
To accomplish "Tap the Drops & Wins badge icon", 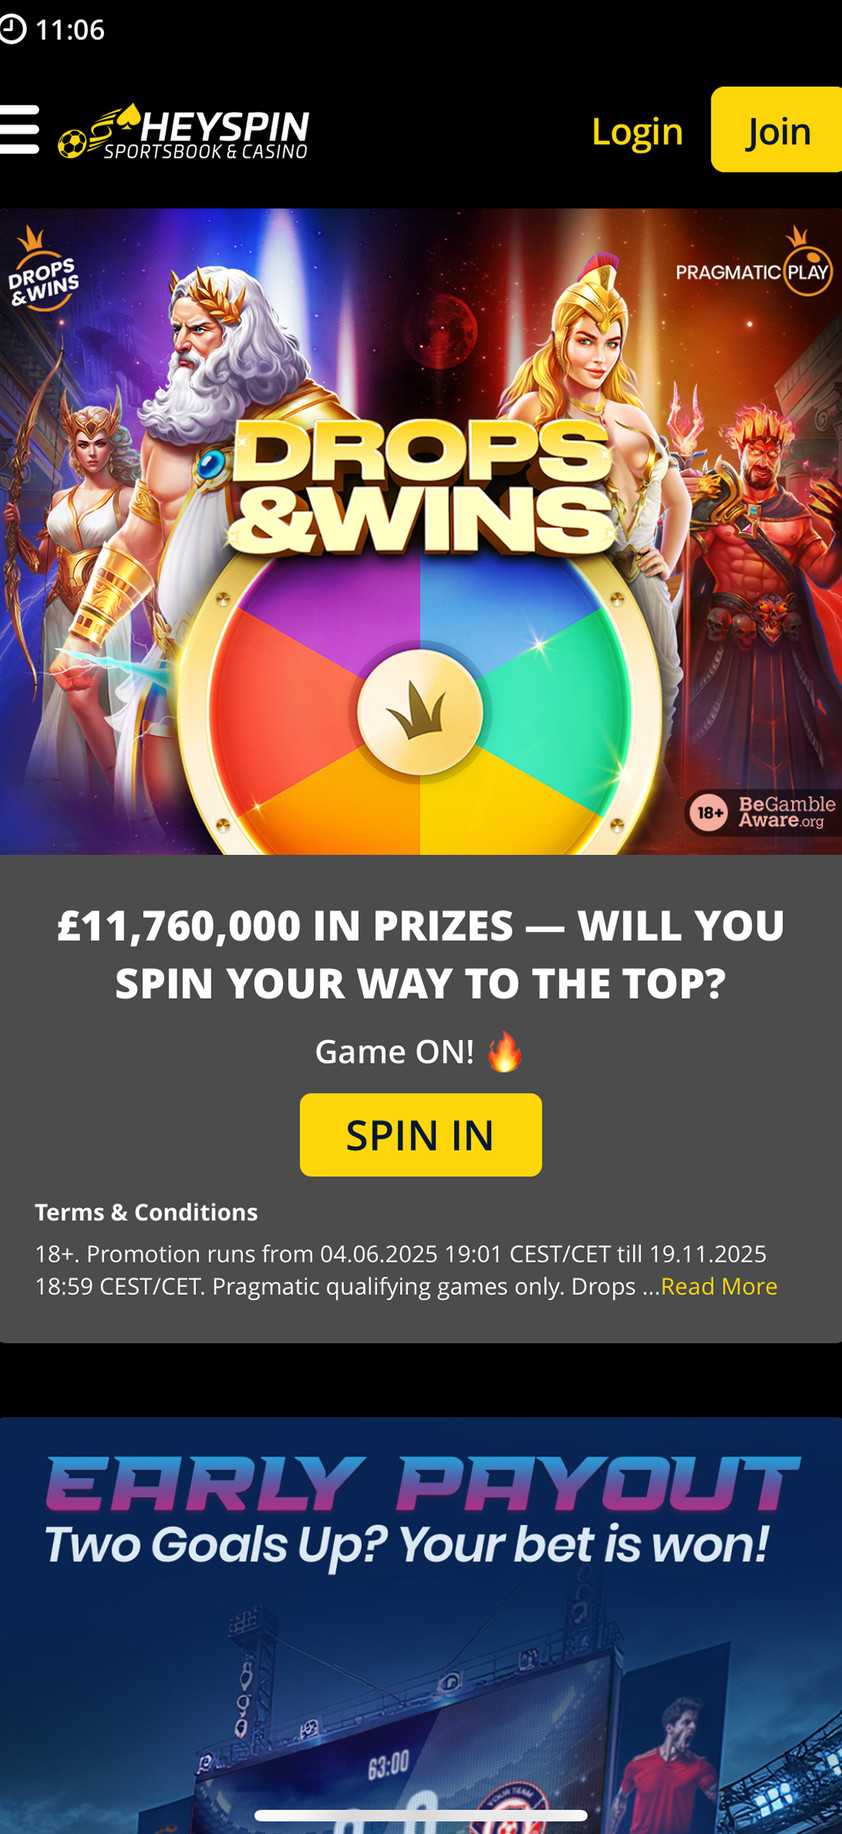I will 42,270.
